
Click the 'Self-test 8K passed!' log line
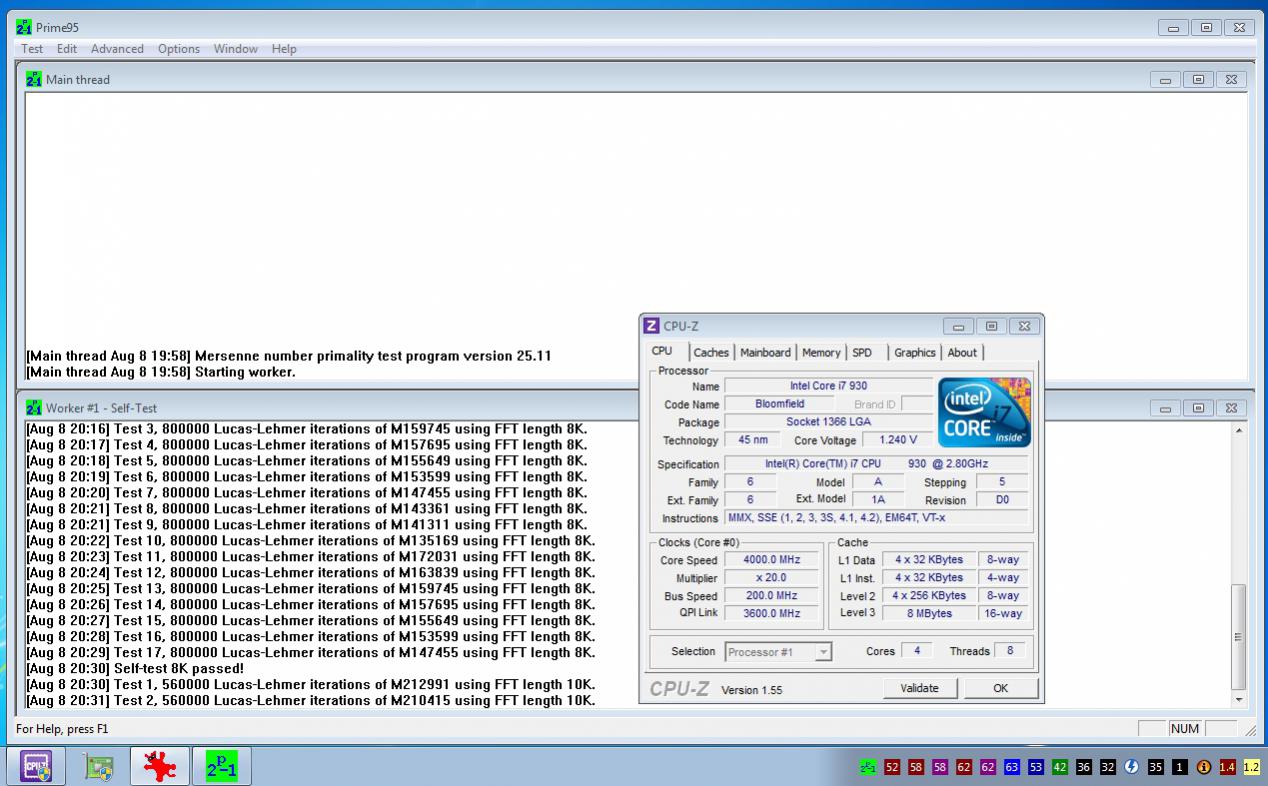[135, 668]
